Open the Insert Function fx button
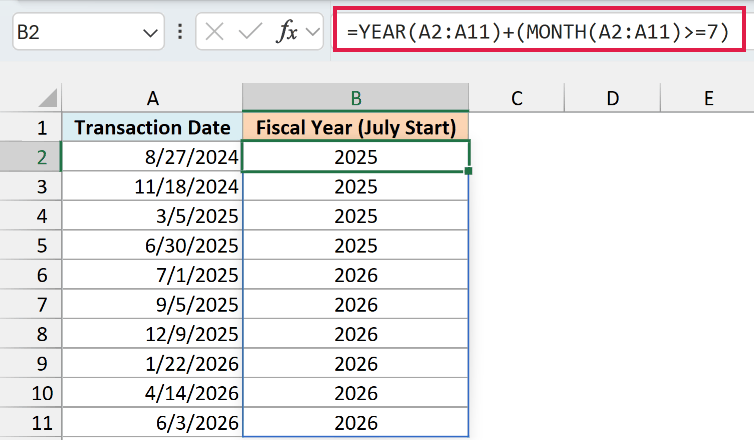This screenshot has width=754, height=440. click(287, 32)
